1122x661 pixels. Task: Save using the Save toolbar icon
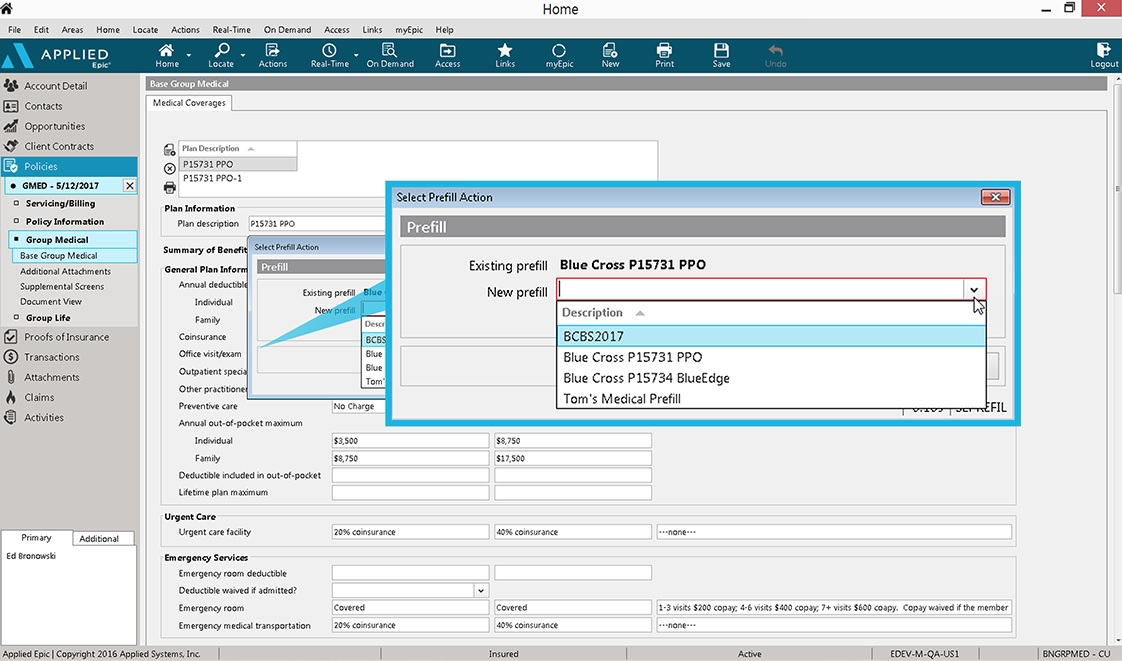[721, 55]
